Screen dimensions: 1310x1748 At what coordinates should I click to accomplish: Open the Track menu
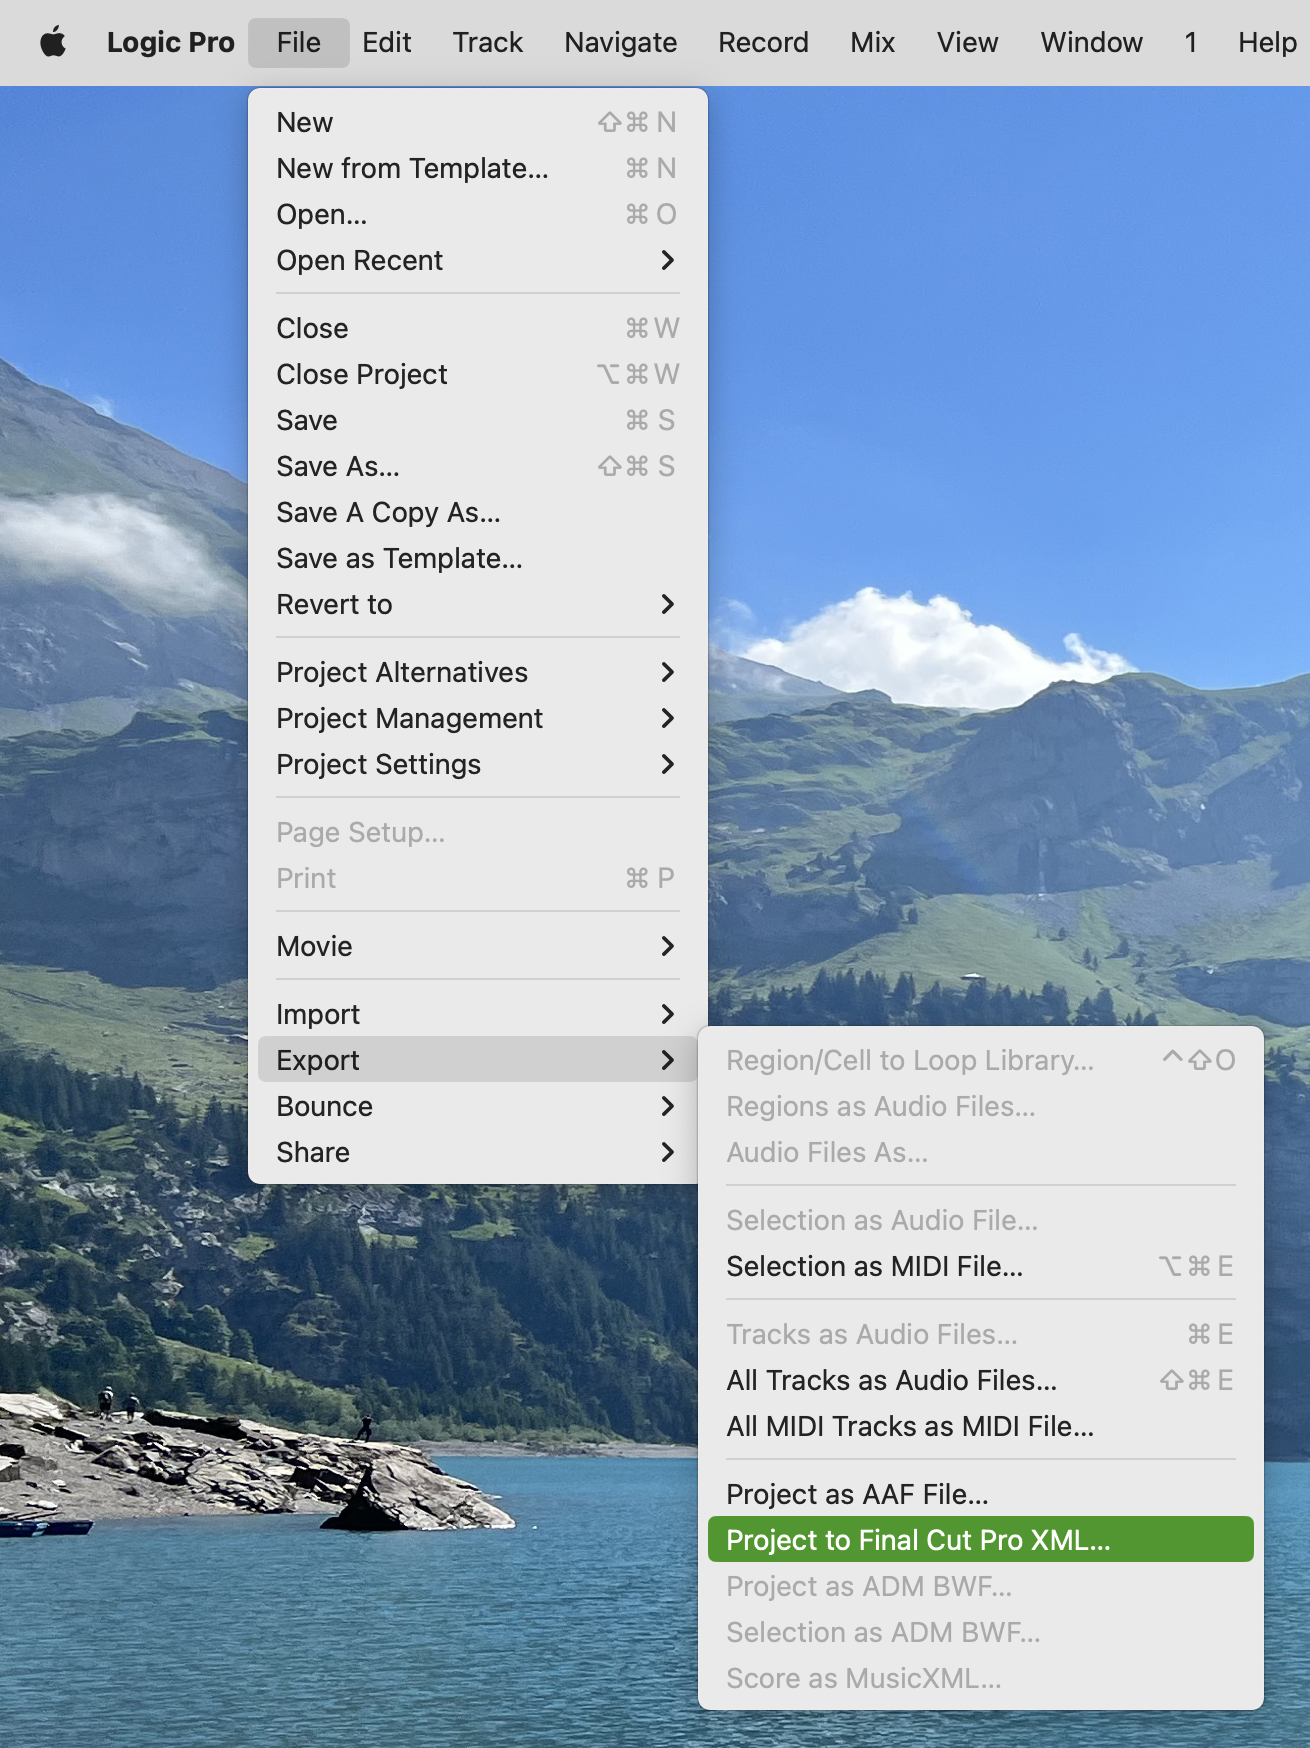(x=488, y=42)
